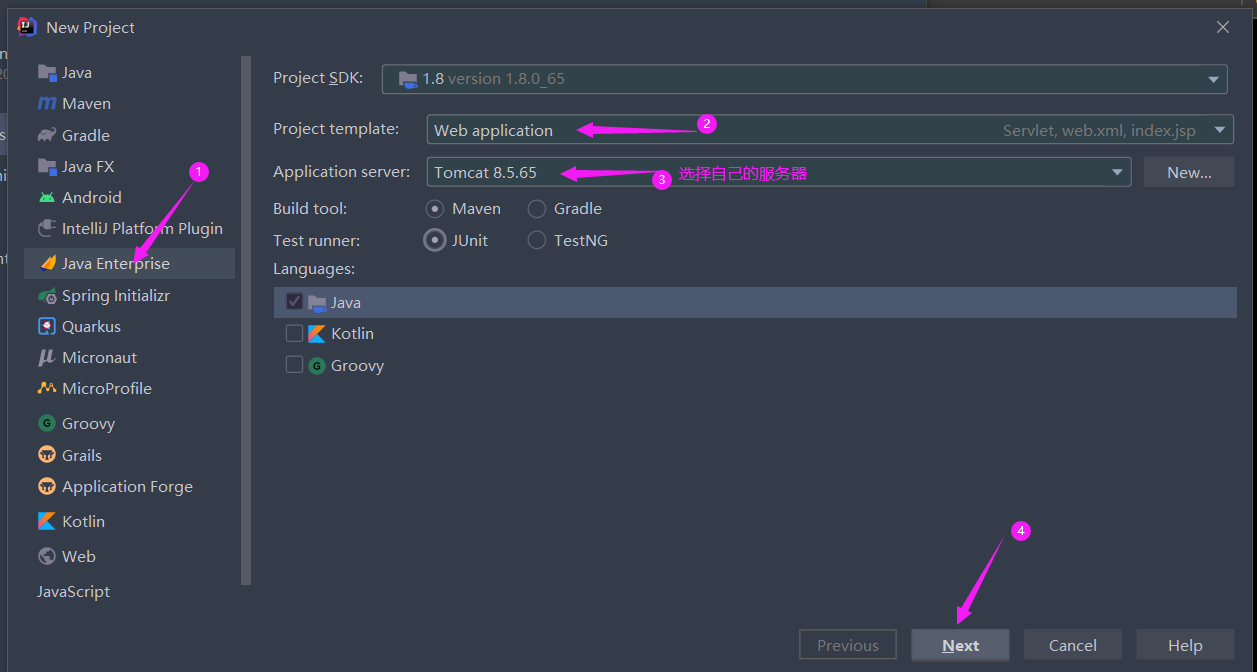Click the 'Build tool:' label
Viewport: 1257px width, 672px height.
[310, 208]
